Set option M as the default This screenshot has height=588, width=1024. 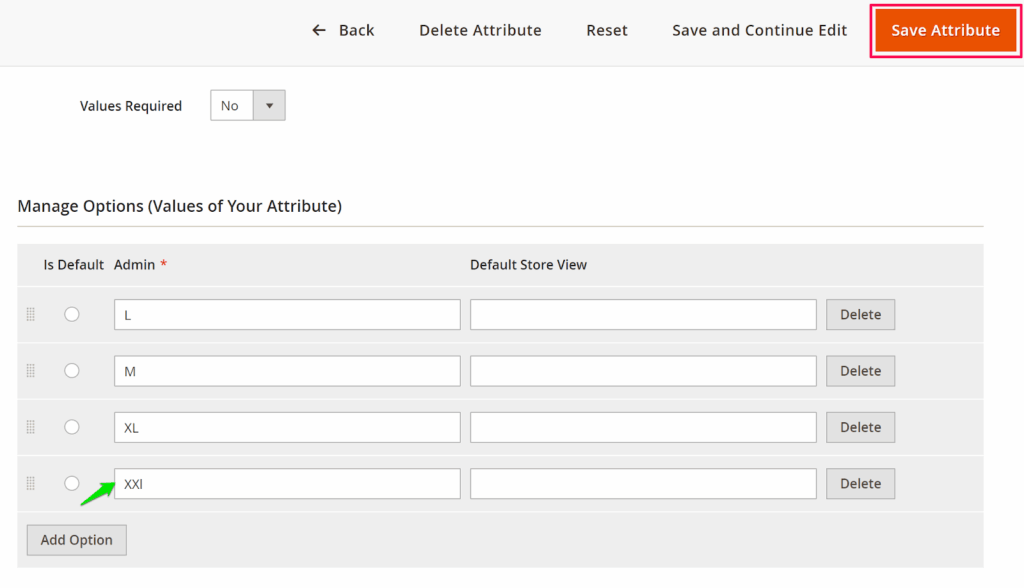tap(72, 370)
